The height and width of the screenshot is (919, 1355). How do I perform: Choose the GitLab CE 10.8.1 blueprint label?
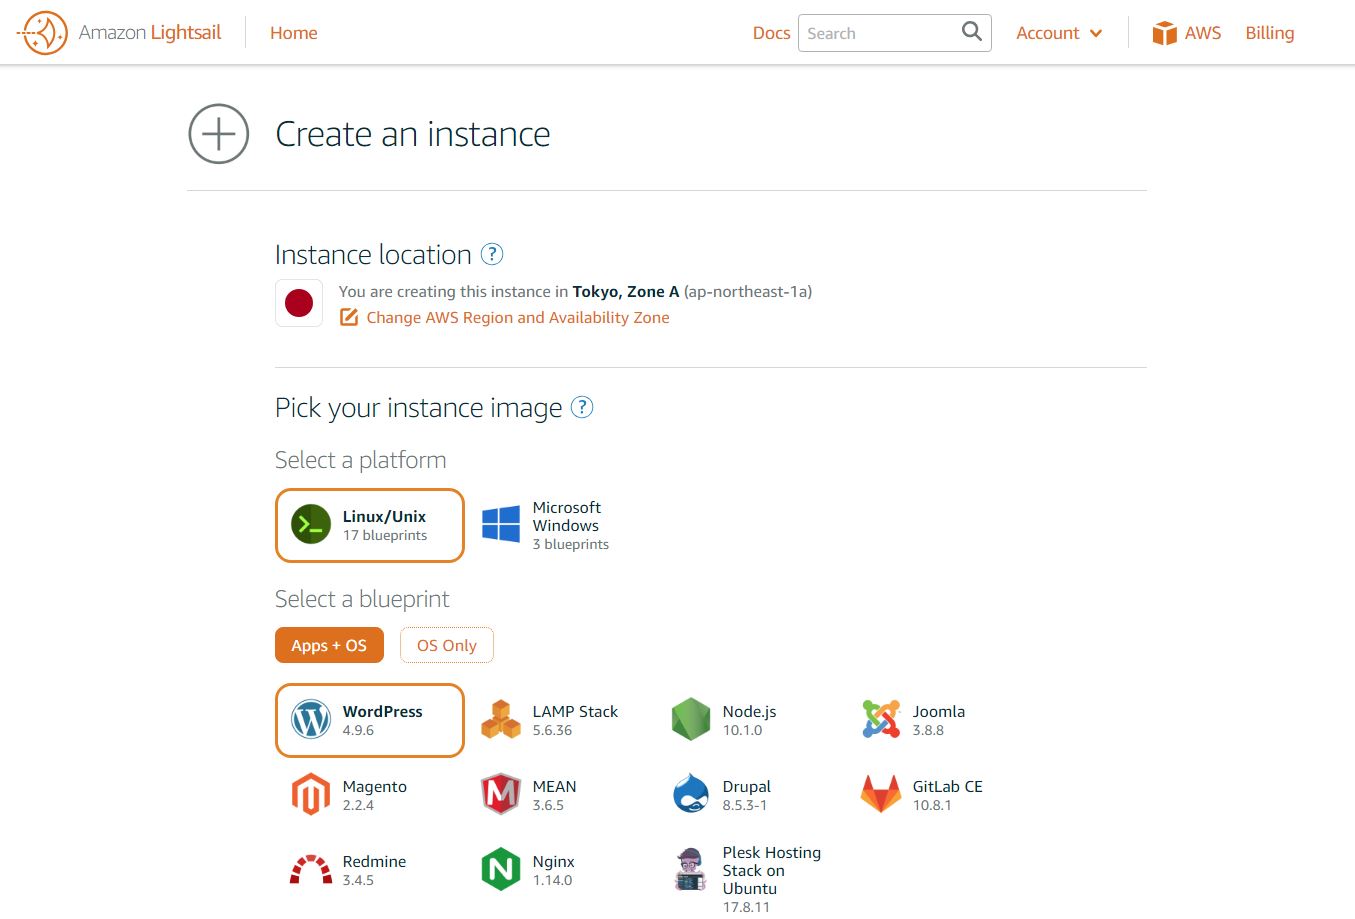click(948, 795)
